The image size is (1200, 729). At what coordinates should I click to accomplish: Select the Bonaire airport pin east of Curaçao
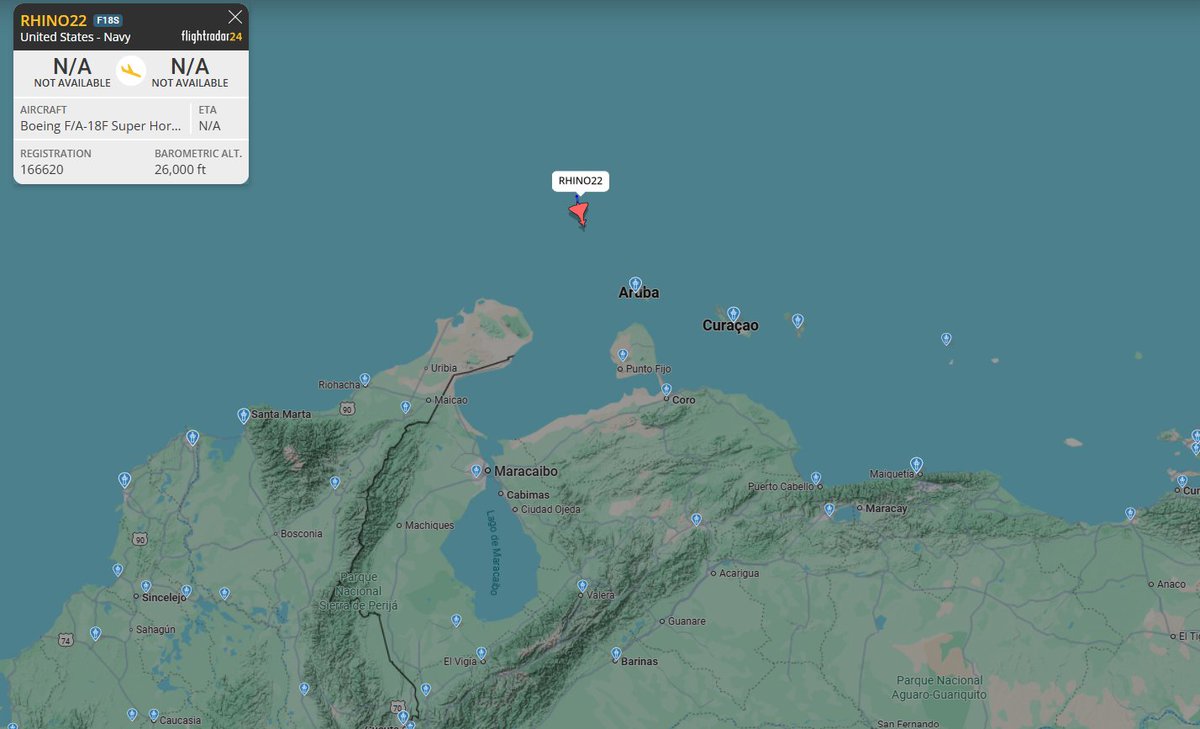coord(797,320)
